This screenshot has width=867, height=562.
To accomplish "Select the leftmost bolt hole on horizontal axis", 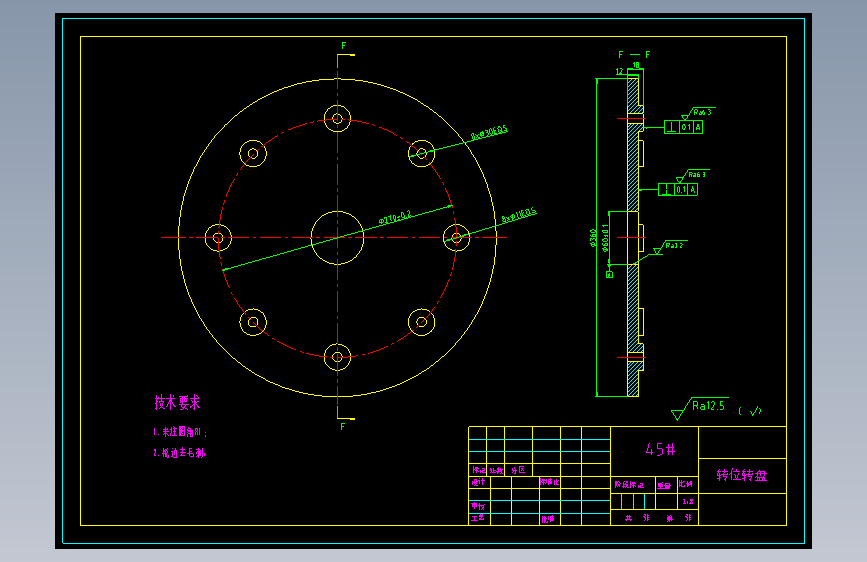I will (218, 238).
